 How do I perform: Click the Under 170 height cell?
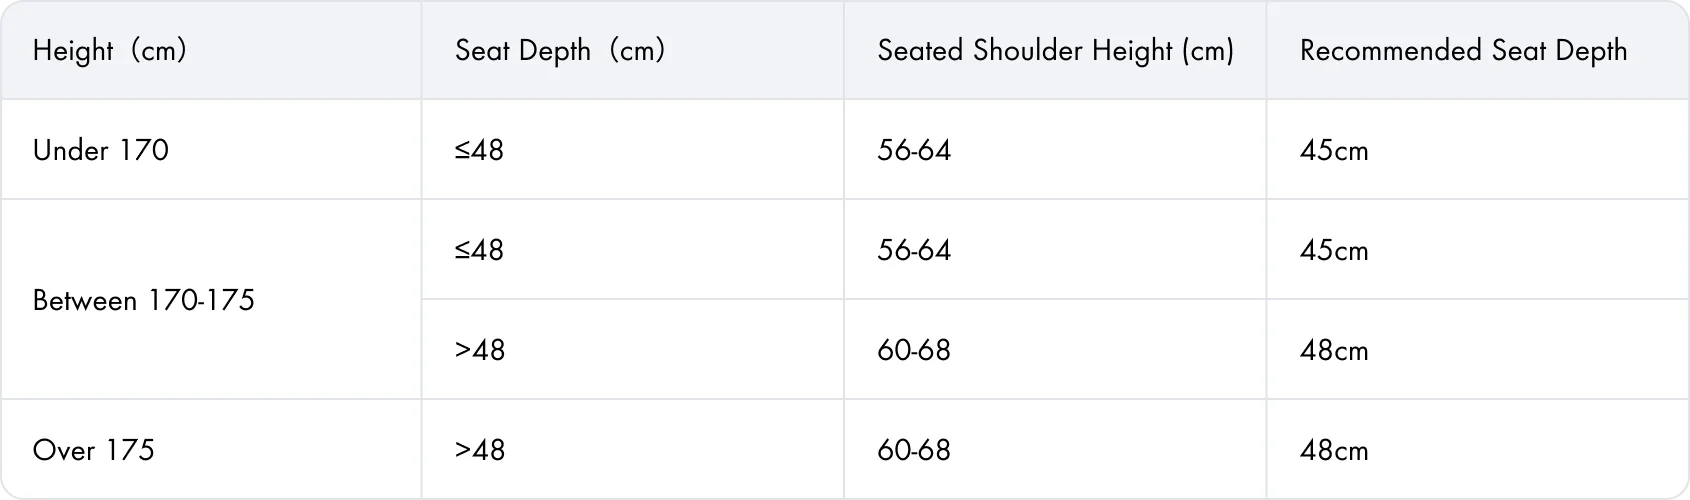coord(101,150)
